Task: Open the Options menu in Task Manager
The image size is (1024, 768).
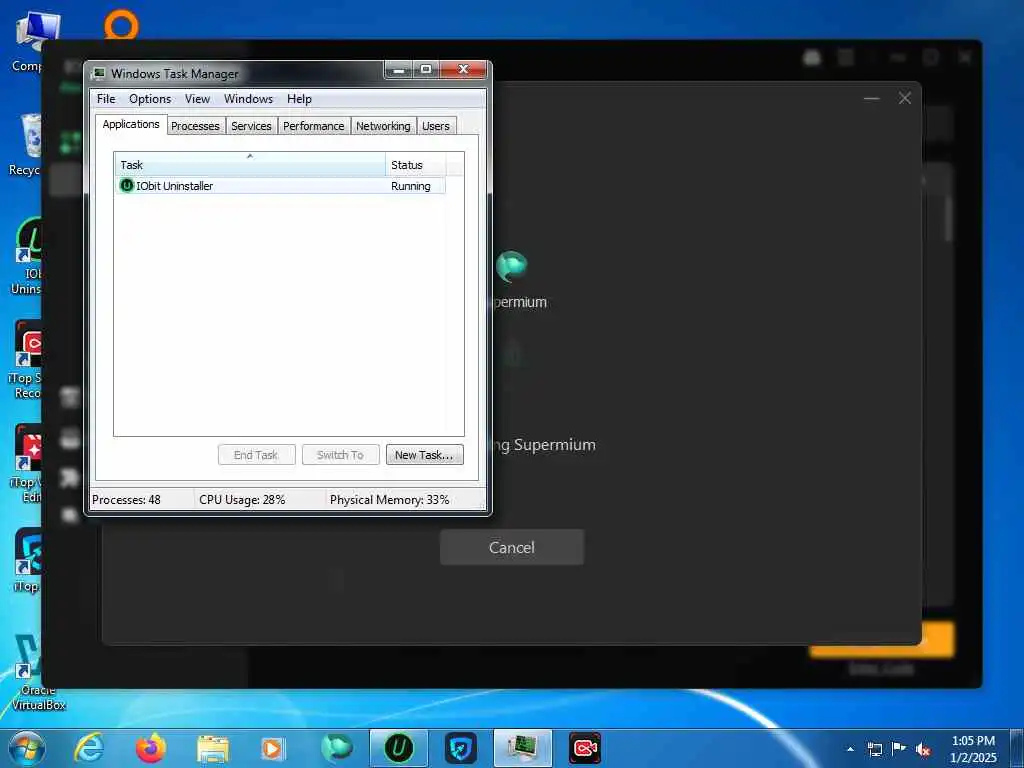Action: pos(150,99)
